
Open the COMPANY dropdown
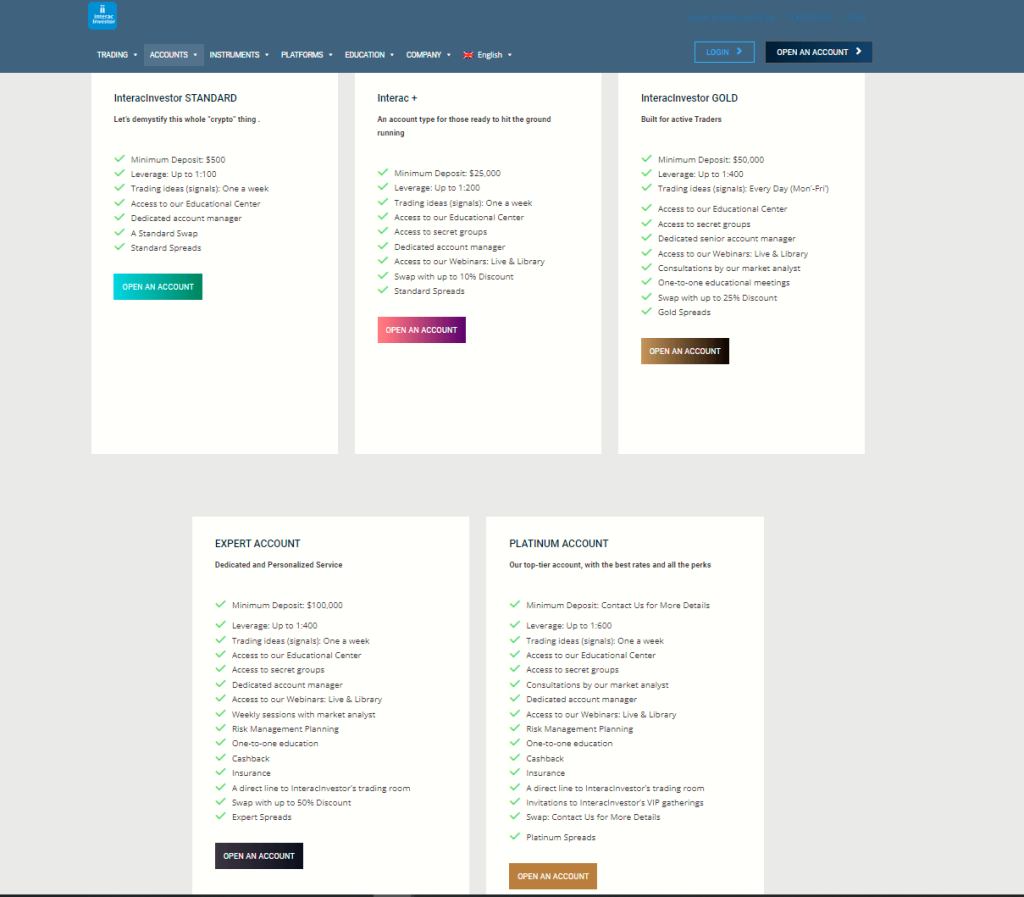pos(428,55)
